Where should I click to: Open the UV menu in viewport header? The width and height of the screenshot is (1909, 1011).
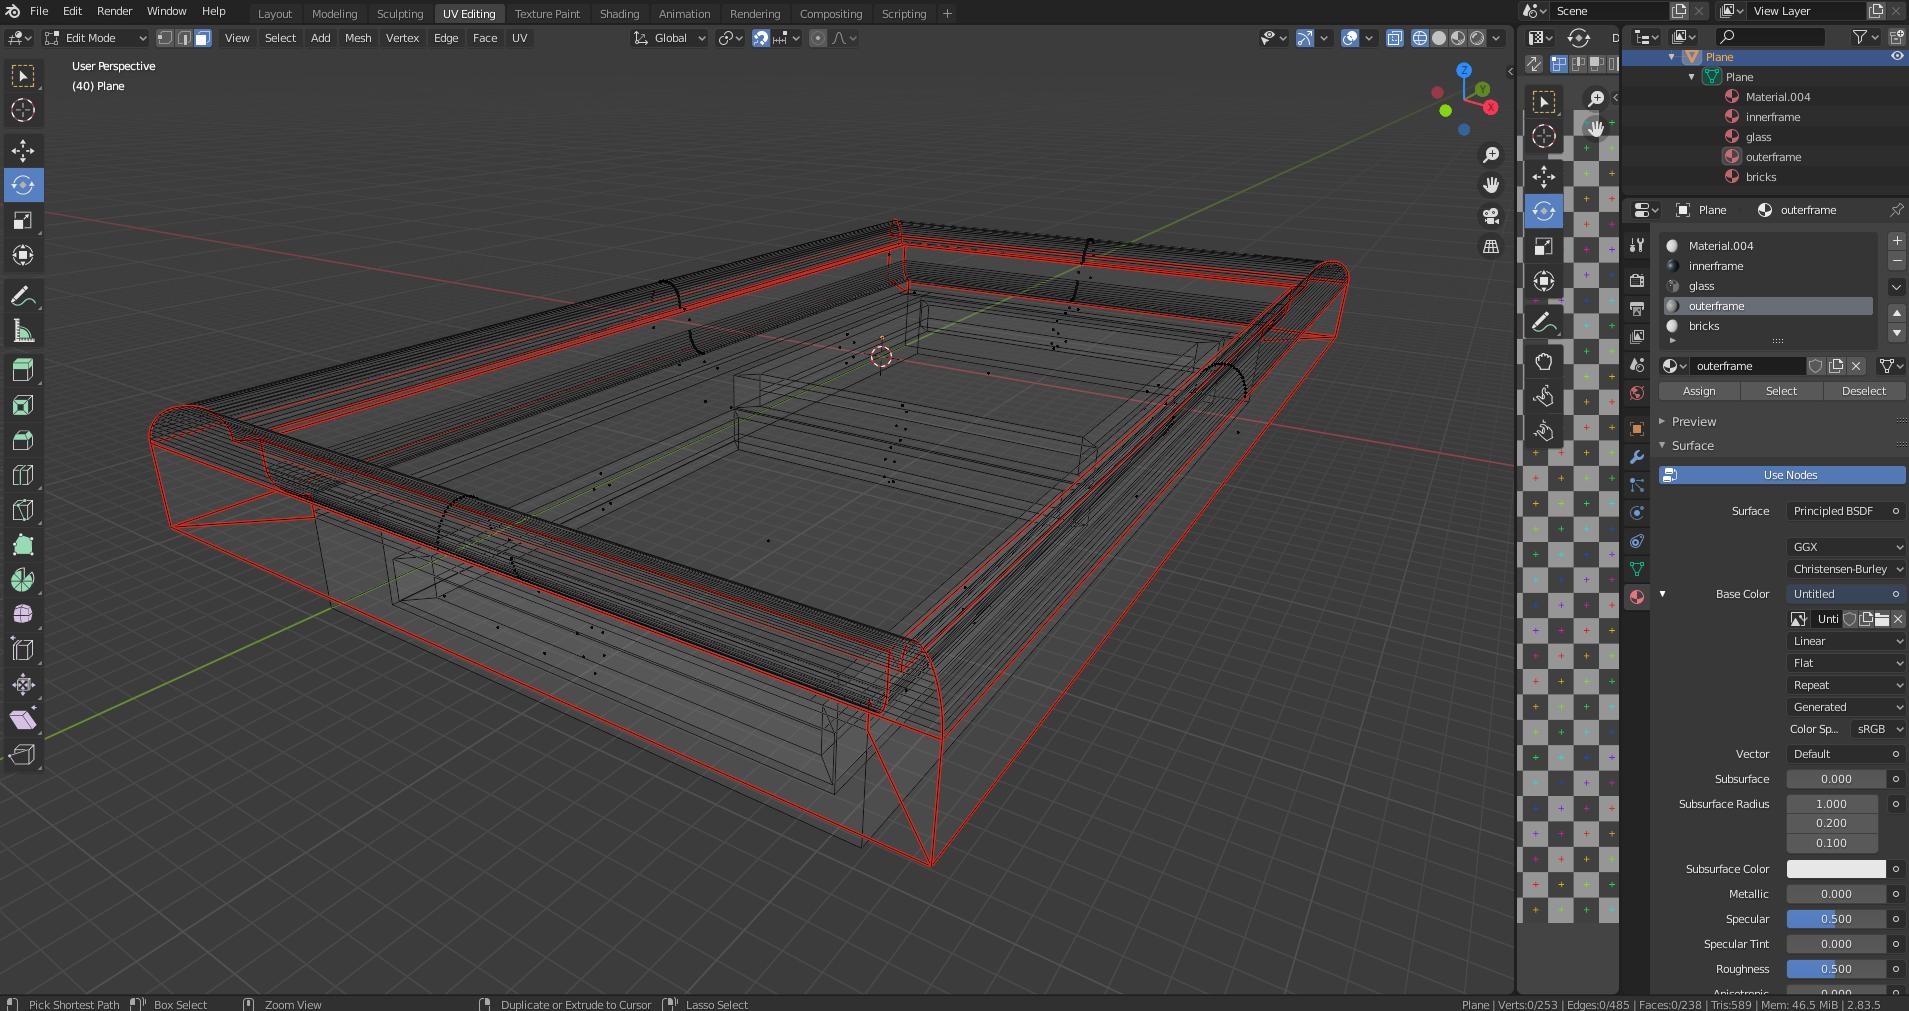519,38
